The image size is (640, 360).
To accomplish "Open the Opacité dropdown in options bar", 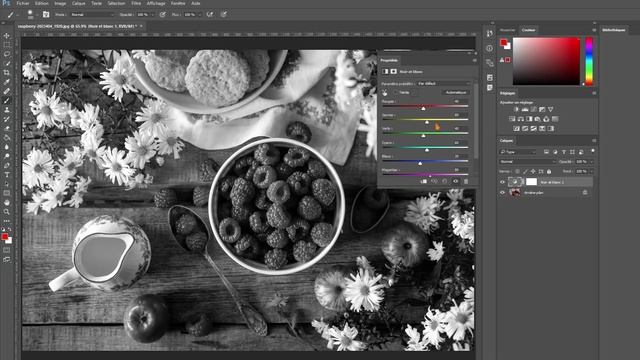I will [x=152, y=14].
